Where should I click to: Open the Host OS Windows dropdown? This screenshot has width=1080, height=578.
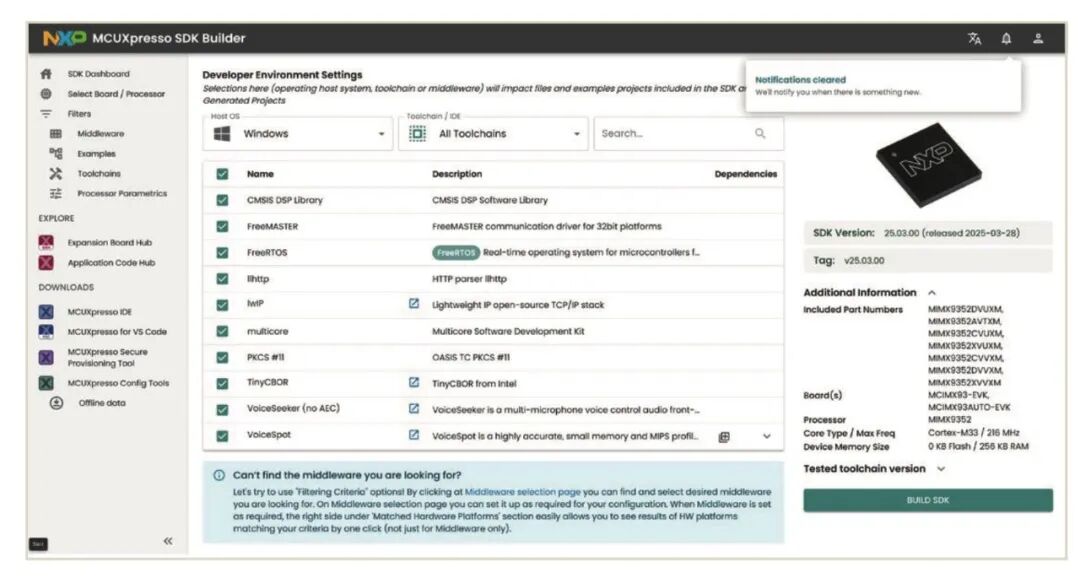pos(300,134)
